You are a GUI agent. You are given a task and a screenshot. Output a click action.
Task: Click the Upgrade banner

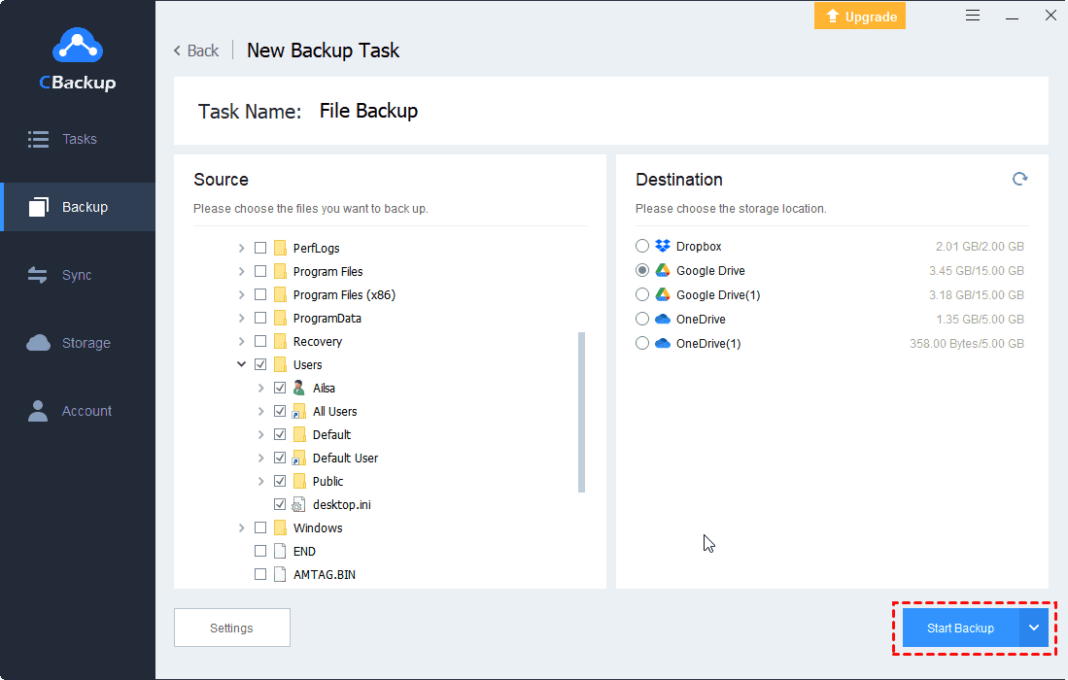tap(859, 15)
